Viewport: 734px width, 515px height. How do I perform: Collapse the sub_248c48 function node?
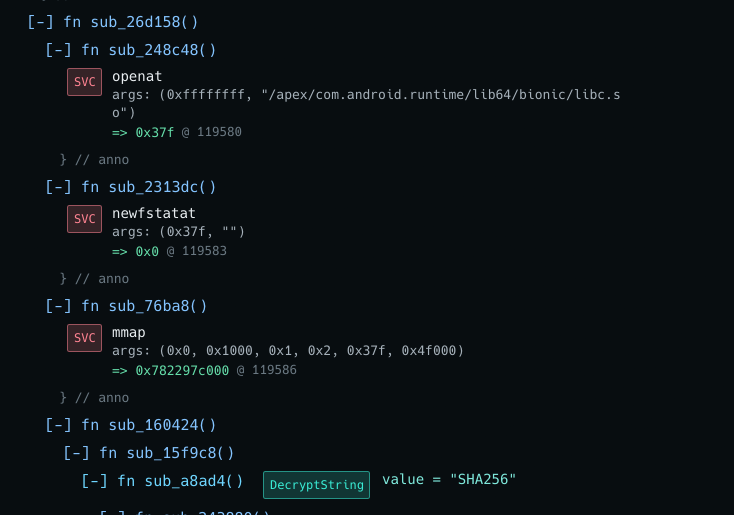58,50
